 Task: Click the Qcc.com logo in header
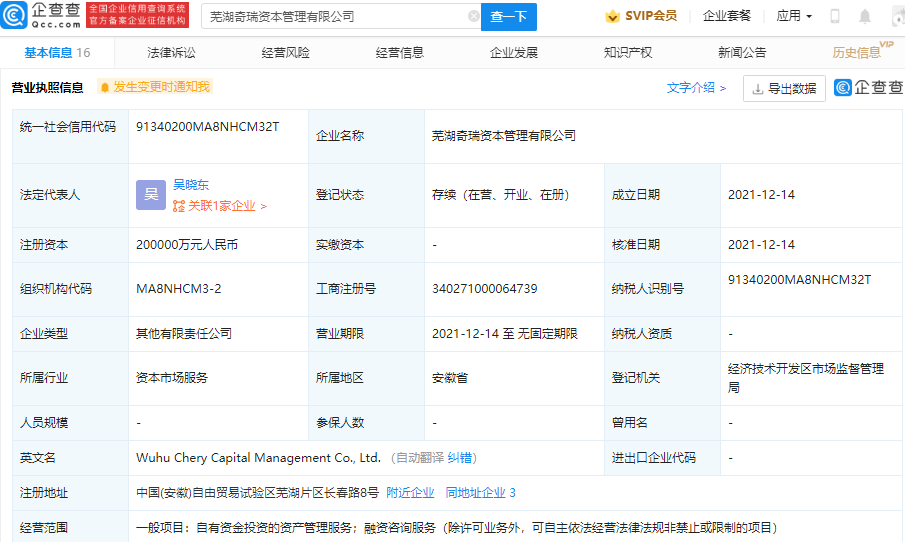(42, 16)
